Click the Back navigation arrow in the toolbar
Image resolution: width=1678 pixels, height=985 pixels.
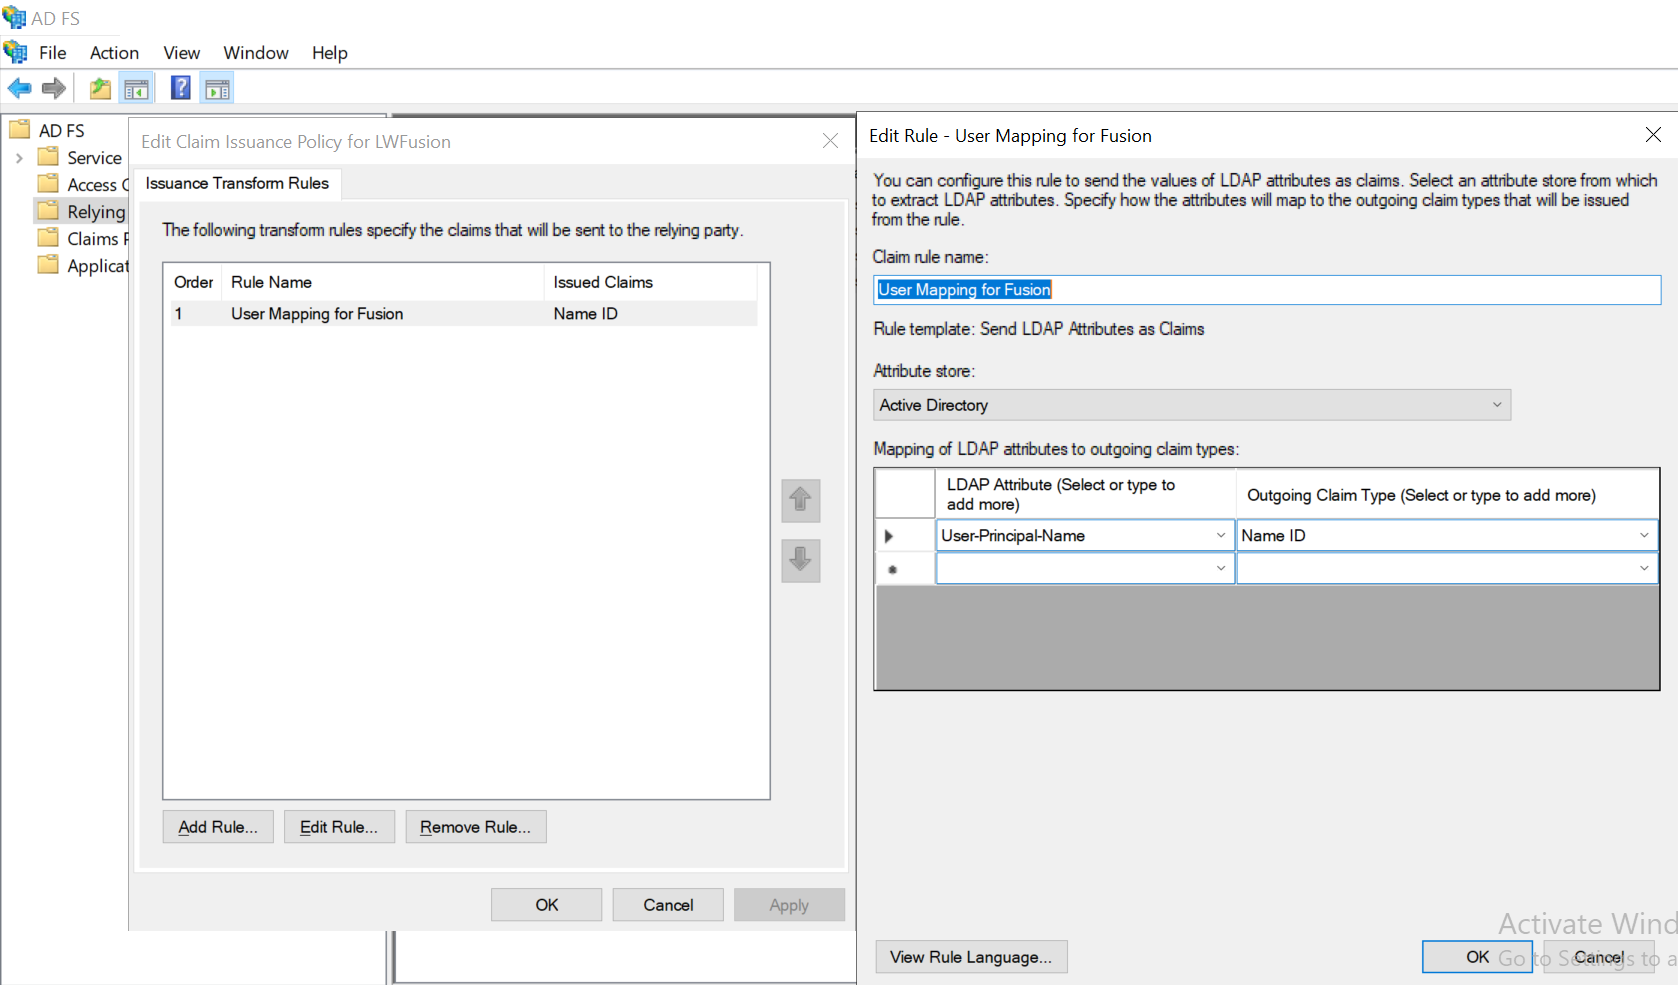point(19,88)
